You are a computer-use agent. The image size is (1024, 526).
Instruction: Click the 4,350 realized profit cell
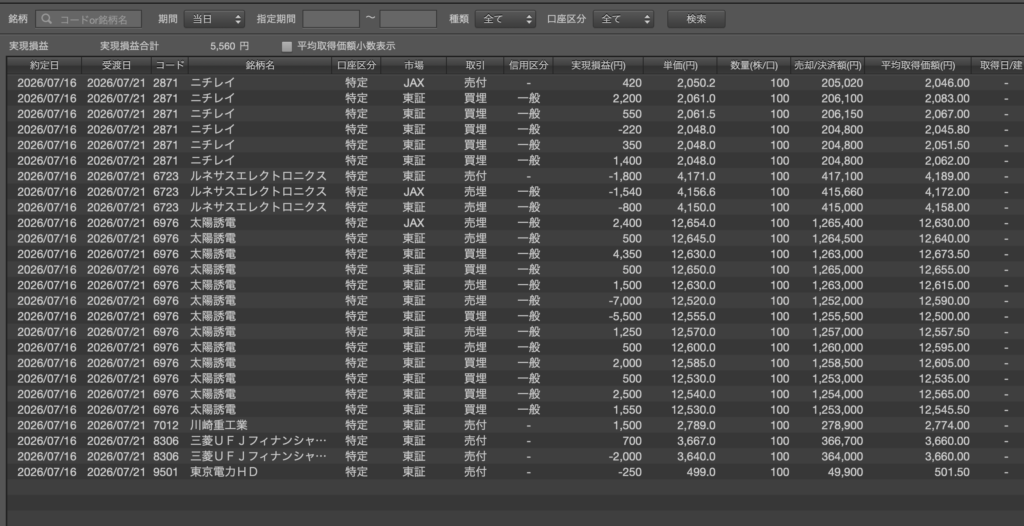(628, 254)
